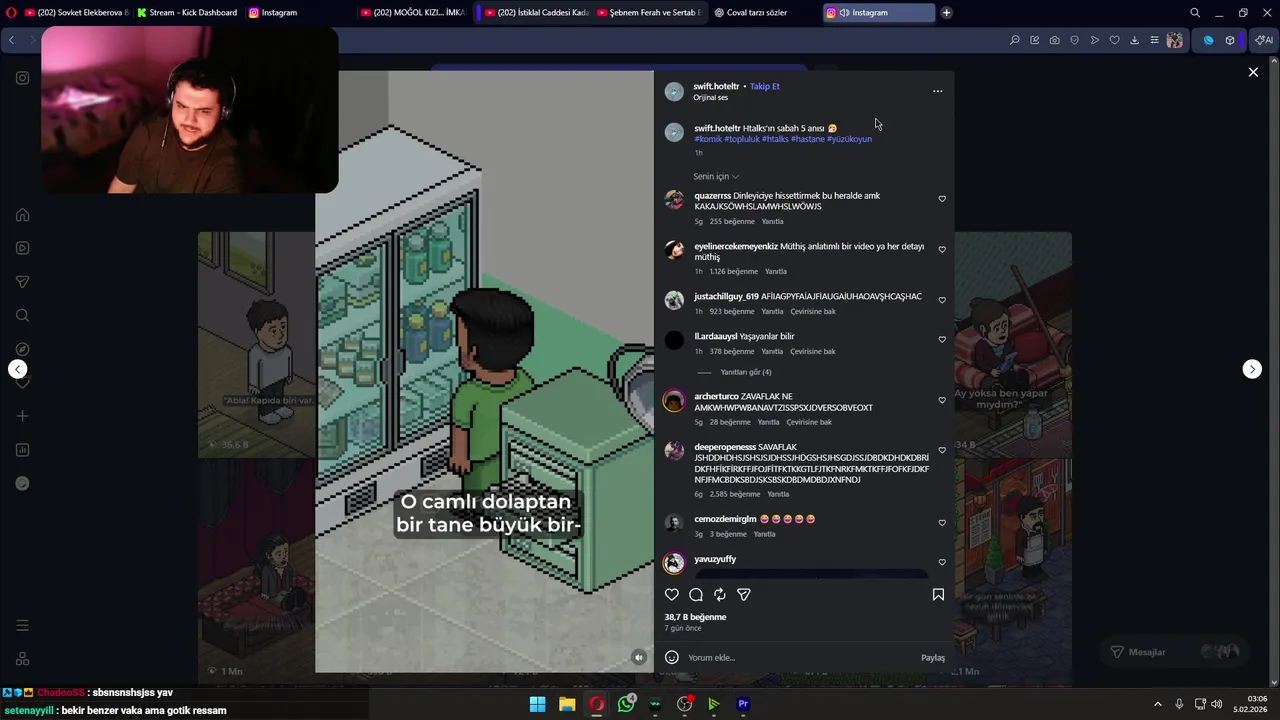Click browser send flow arrow toolbar icon
The width and height of the screenshot is (1280, 720).
1095,40
